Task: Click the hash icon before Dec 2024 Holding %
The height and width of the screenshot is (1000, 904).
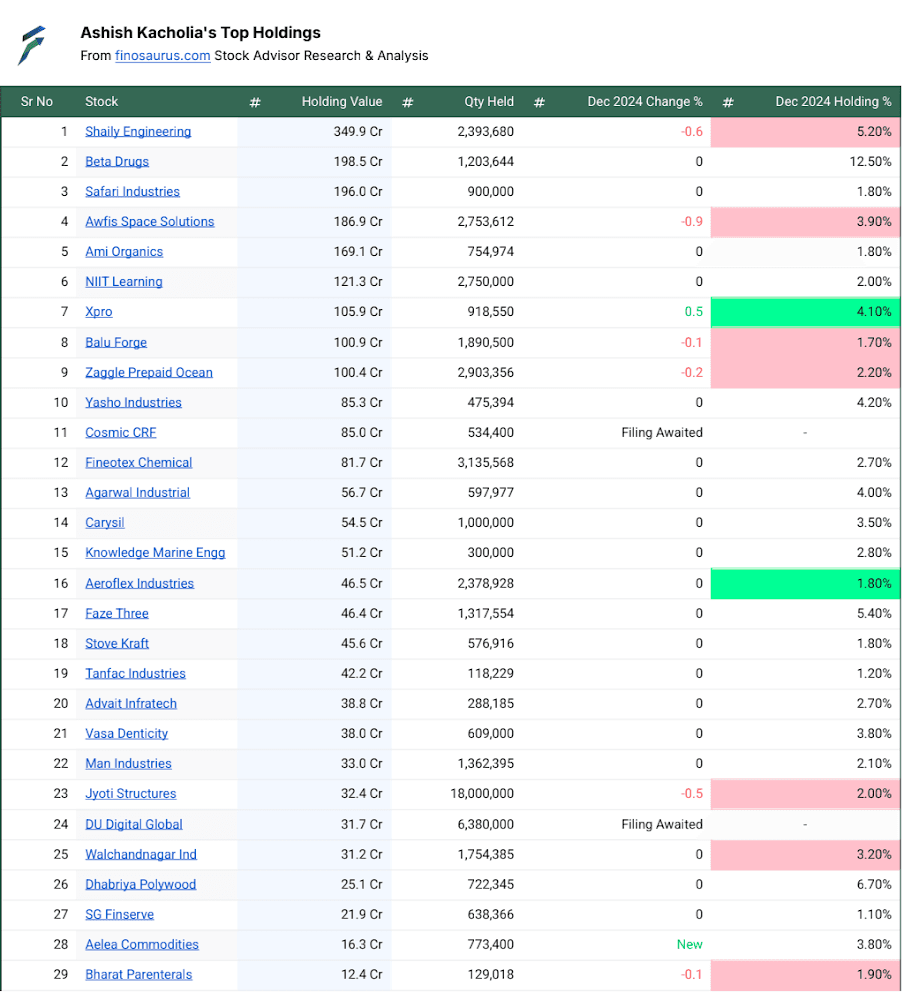Action: [728, 102]
